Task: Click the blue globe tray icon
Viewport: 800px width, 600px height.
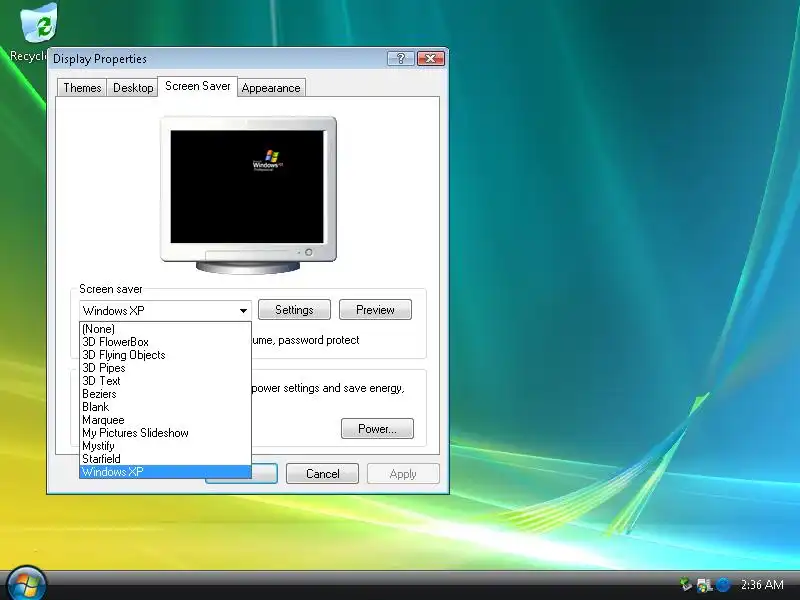Action: [x=723, y=585]
